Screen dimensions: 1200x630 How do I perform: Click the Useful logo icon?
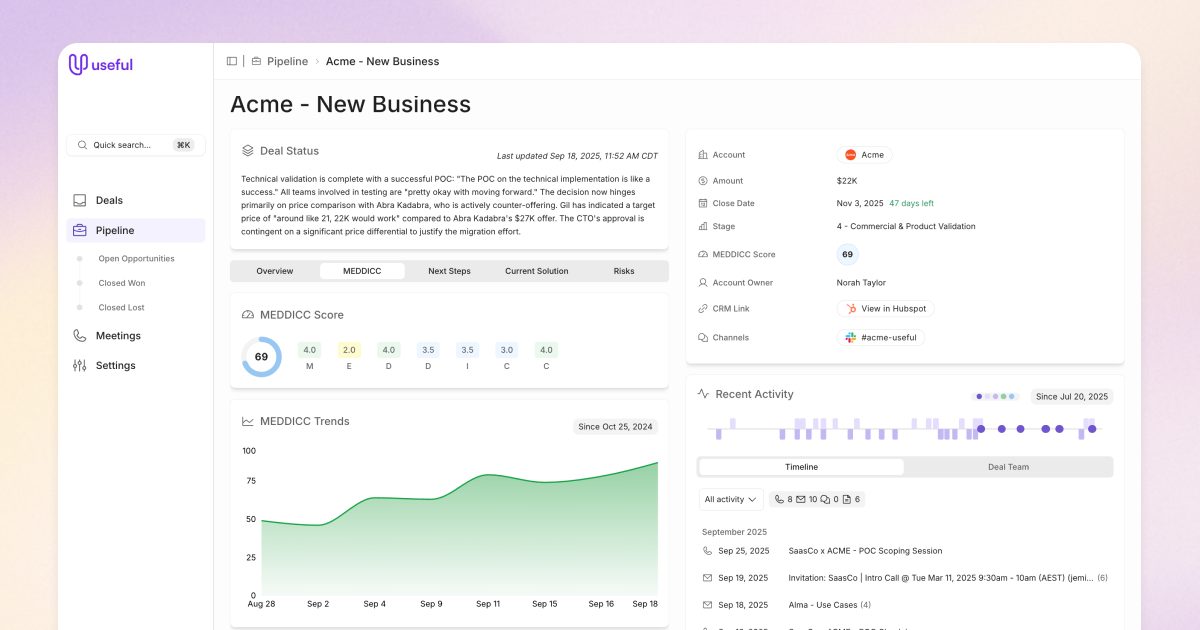point(78,65)
